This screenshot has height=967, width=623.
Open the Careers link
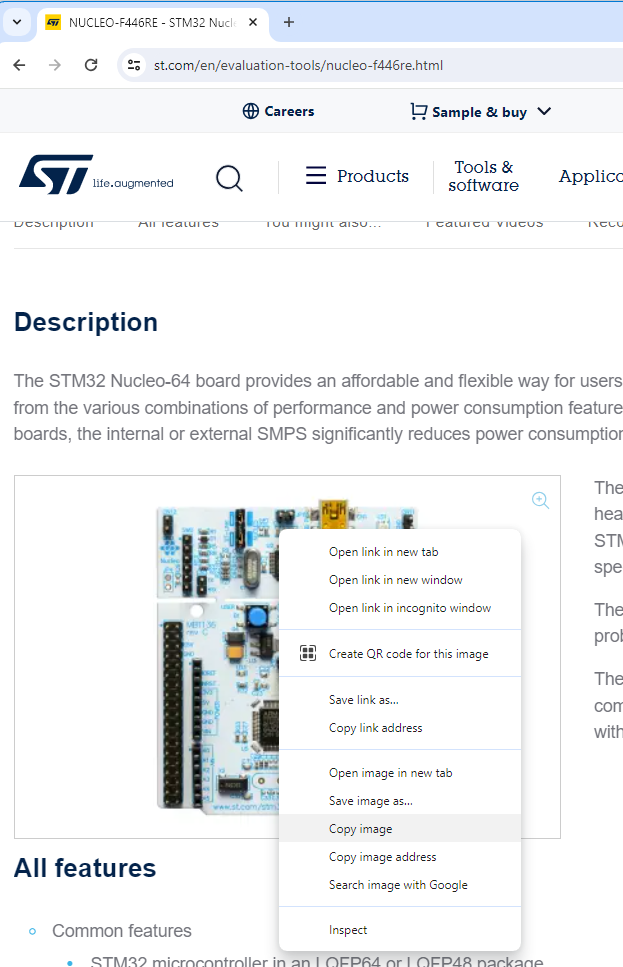point(289,111)
